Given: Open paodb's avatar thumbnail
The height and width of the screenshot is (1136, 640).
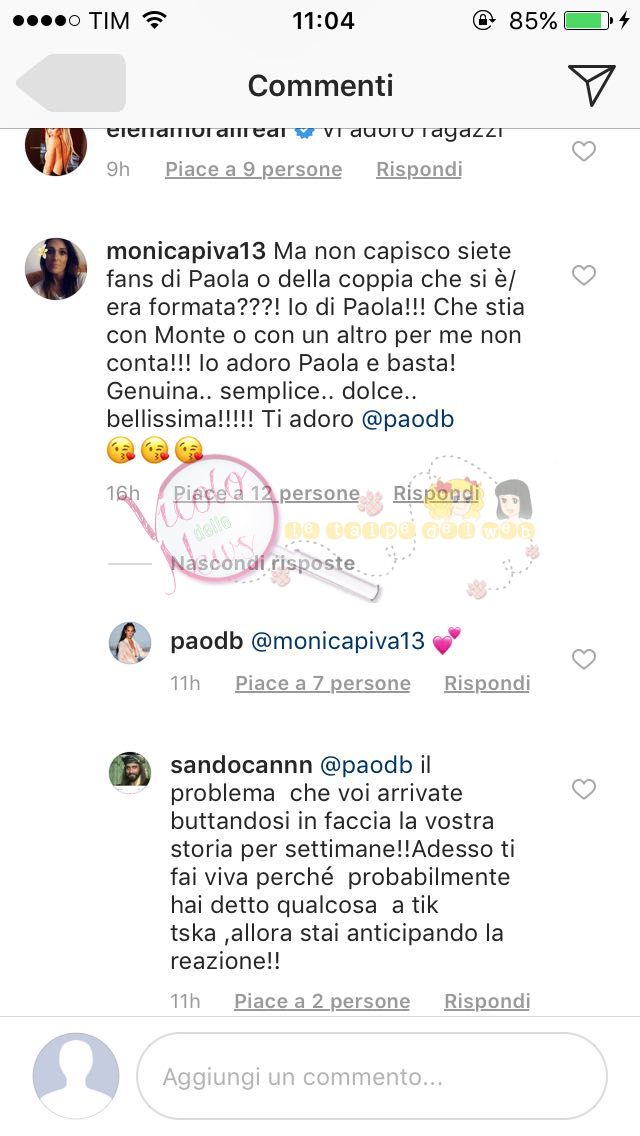Looking at the screenshot, I should point(130,643).
